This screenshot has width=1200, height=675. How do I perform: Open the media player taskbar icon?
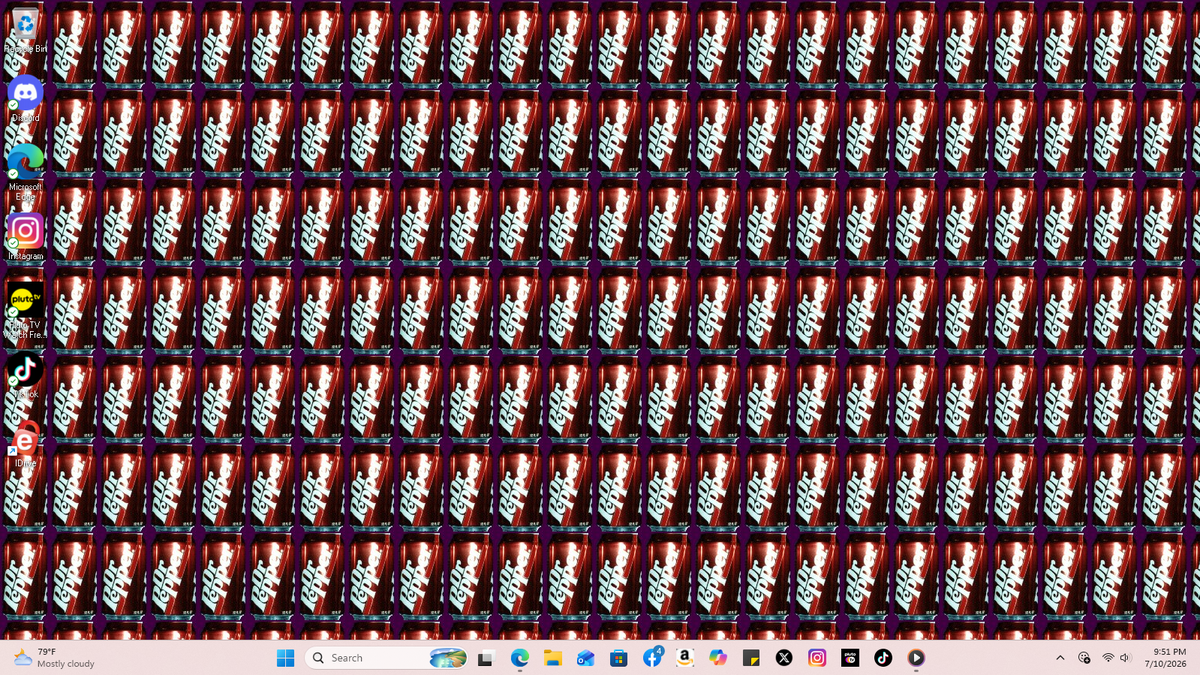tap(916, 658)
